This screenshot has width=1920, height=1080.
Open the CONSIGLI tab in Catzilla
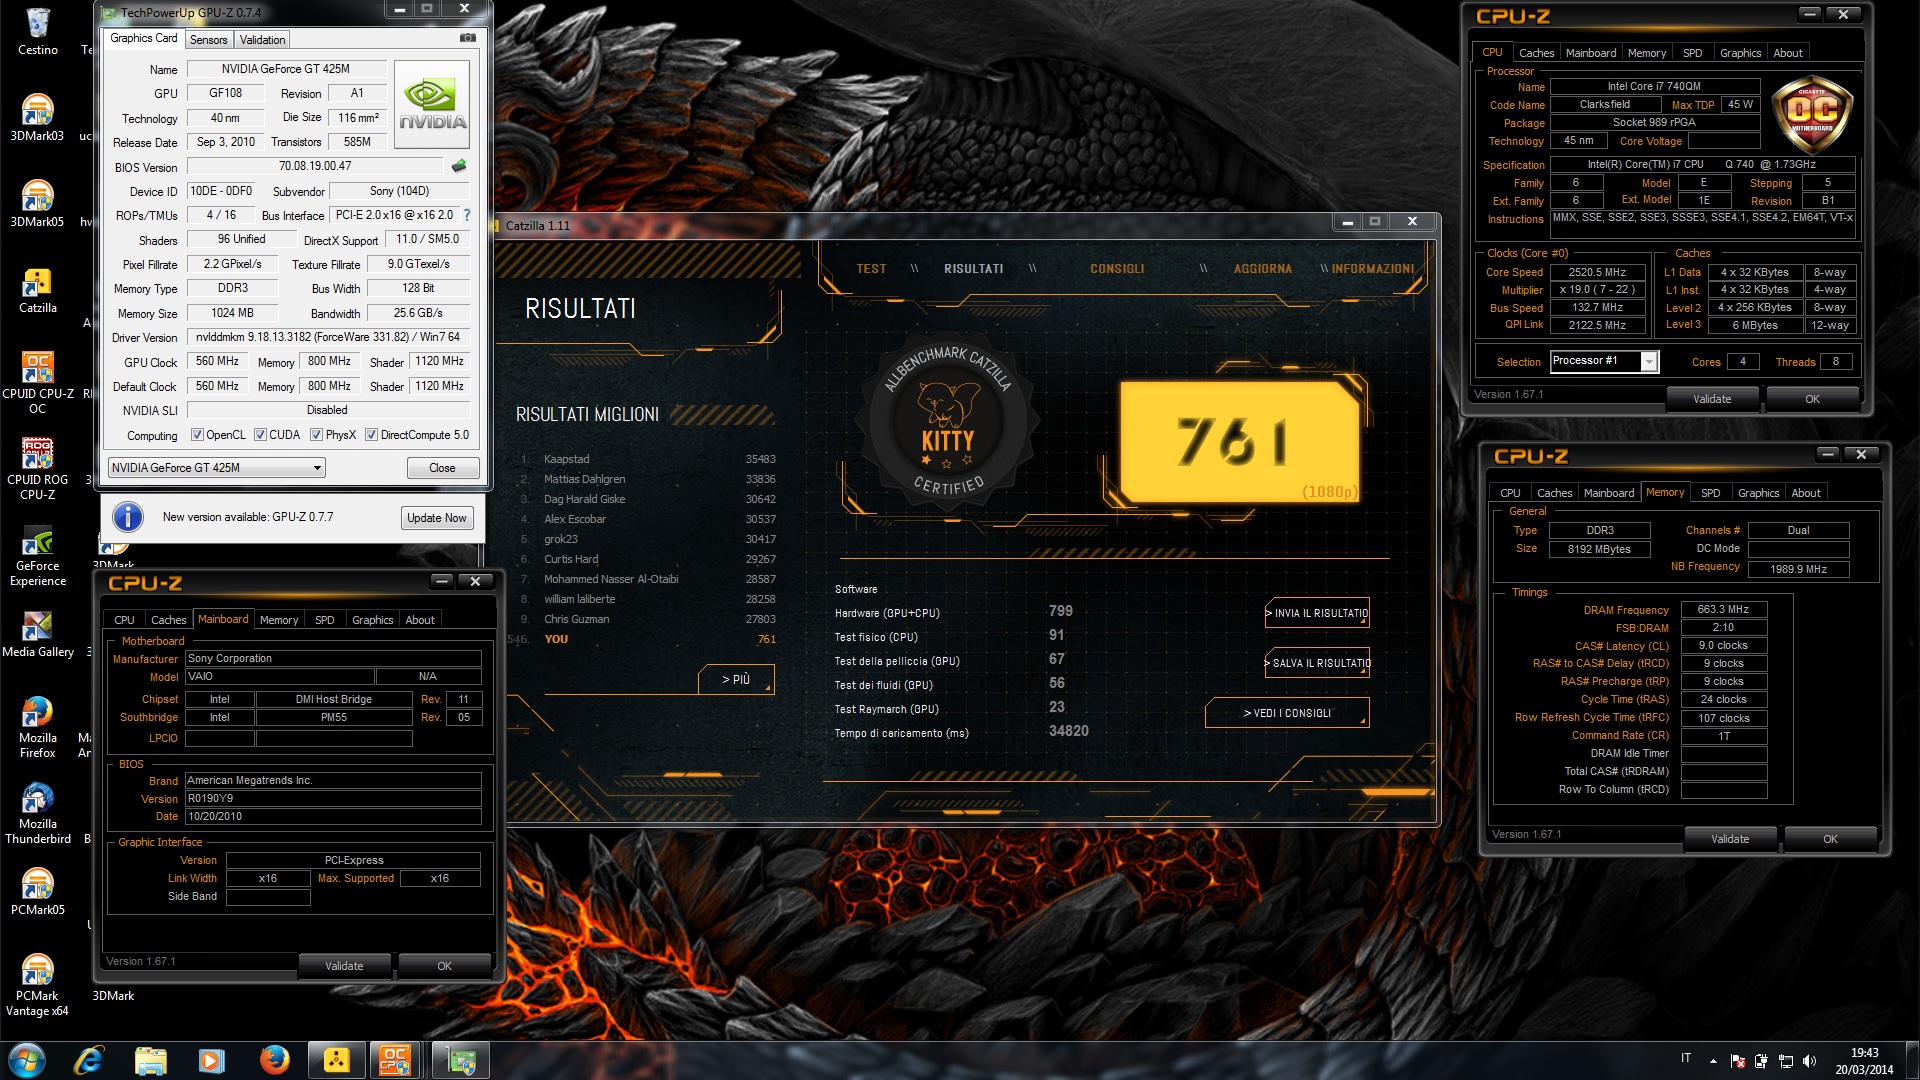tap(1117, 269)
